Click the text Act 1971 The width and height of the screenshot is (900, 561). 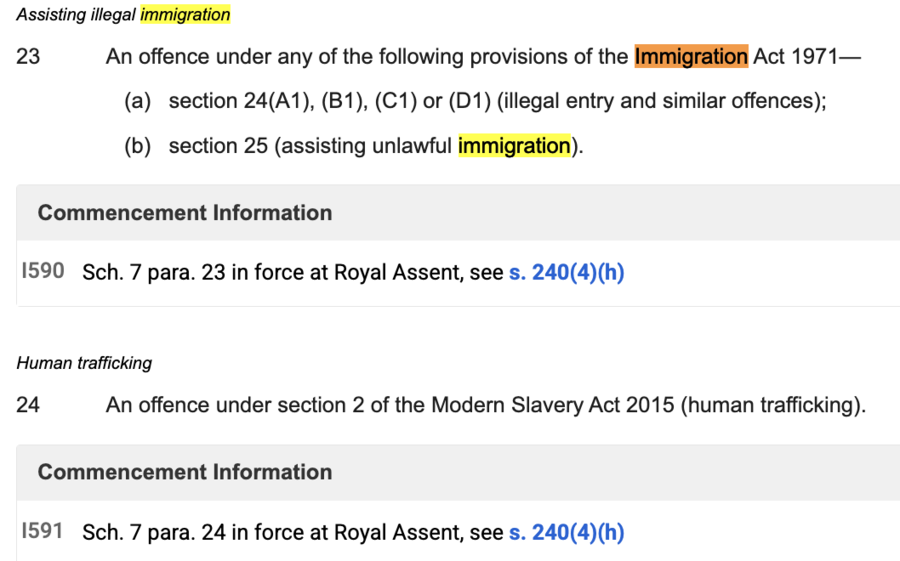(795, 56)
